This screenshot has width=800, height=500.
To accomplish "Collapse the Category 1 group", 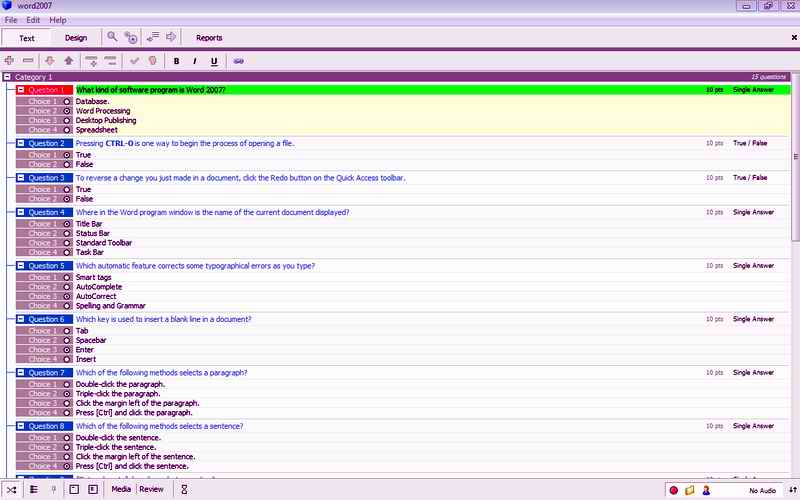I will (x=7, y=77).
